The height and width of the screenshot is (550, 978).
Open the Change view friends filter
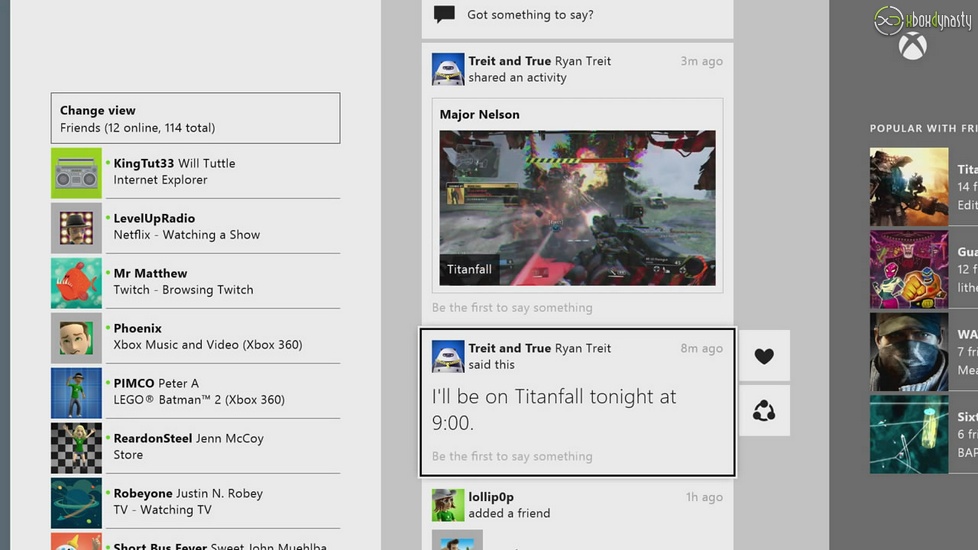pos(195,119)
